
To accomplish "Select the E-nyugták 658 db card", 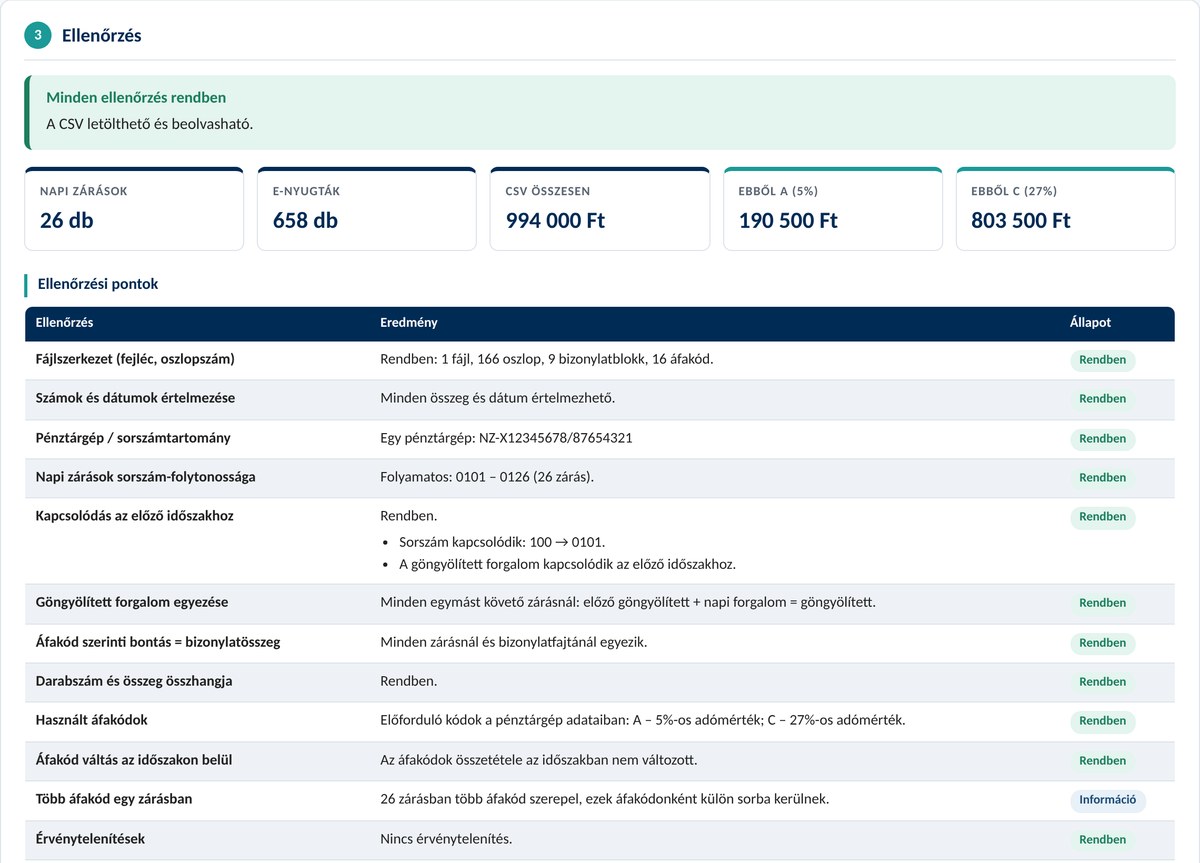I will coord(367,208).
